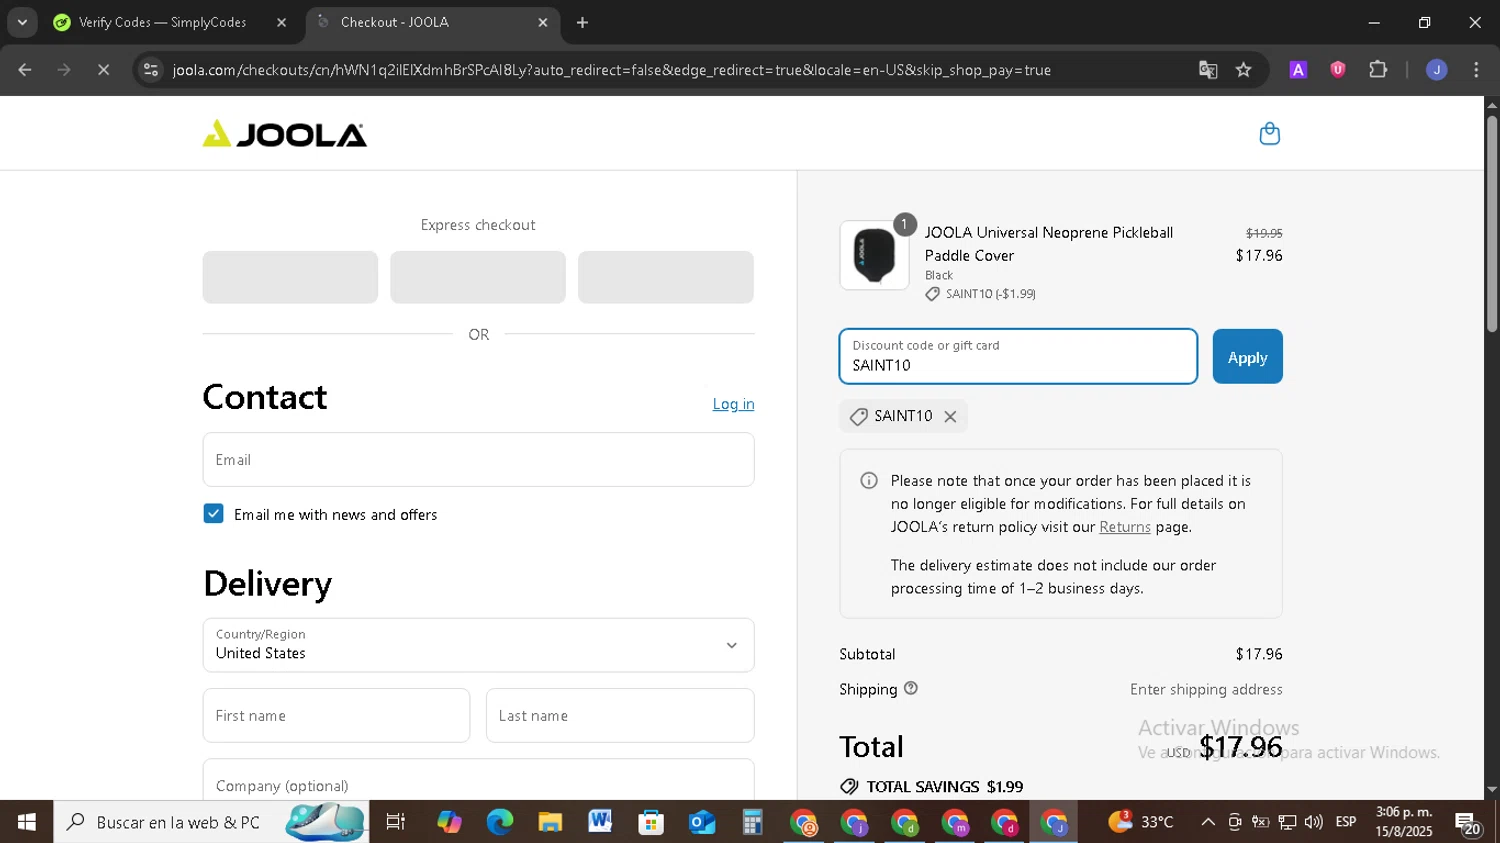Bookmark this page with star icon
This screenshot has height=843, width=1500.
(x=1243, y=70)
